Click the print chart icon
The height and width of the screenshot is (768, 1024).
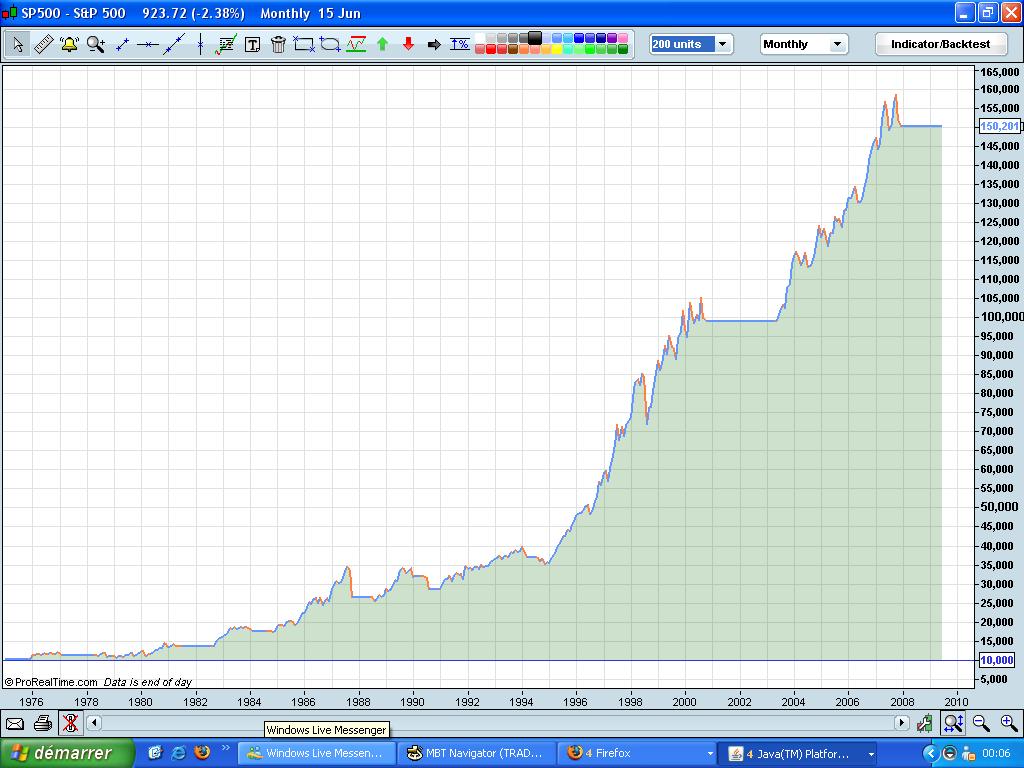pos(41,722)
